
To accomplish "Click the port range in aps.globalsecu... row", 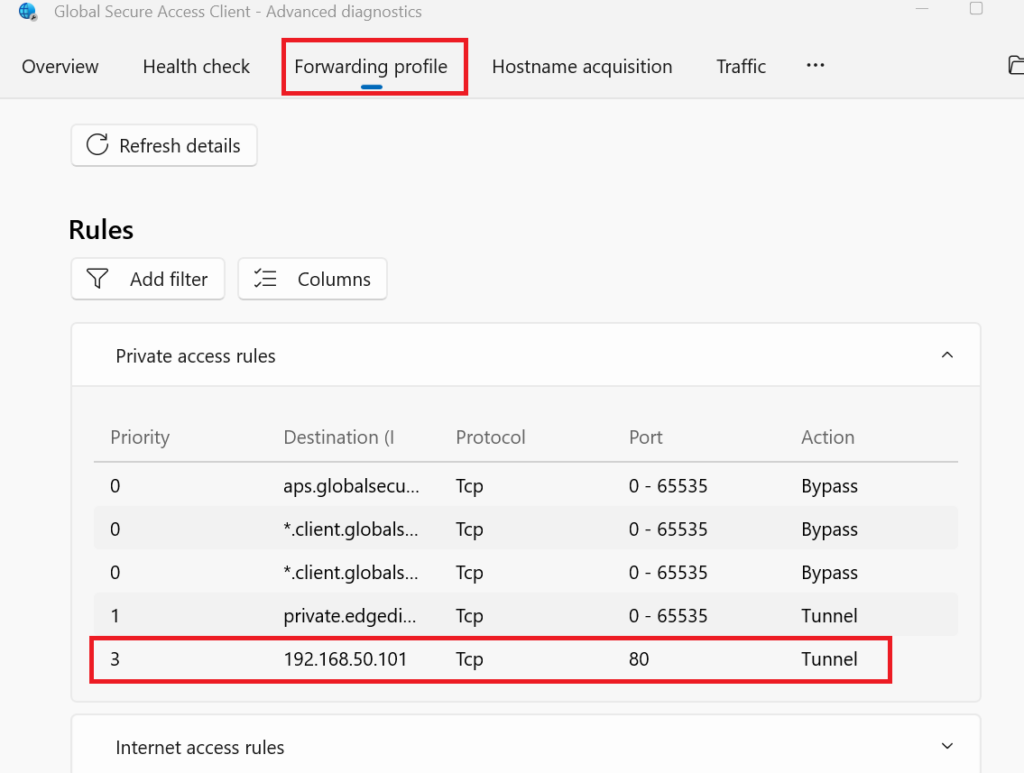I will coord(668,486).
